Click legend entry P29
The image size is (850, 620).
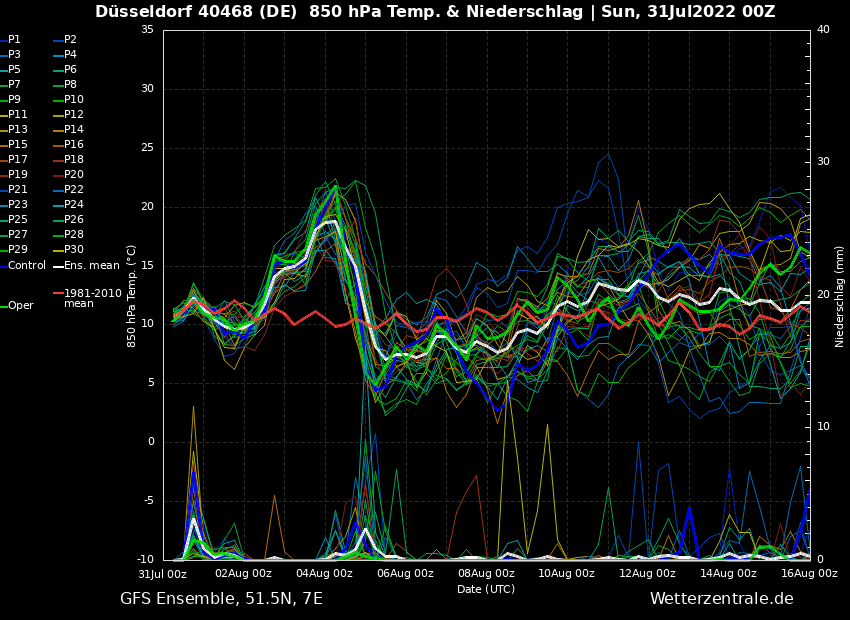pyautogui.click(x=18, y=250)
